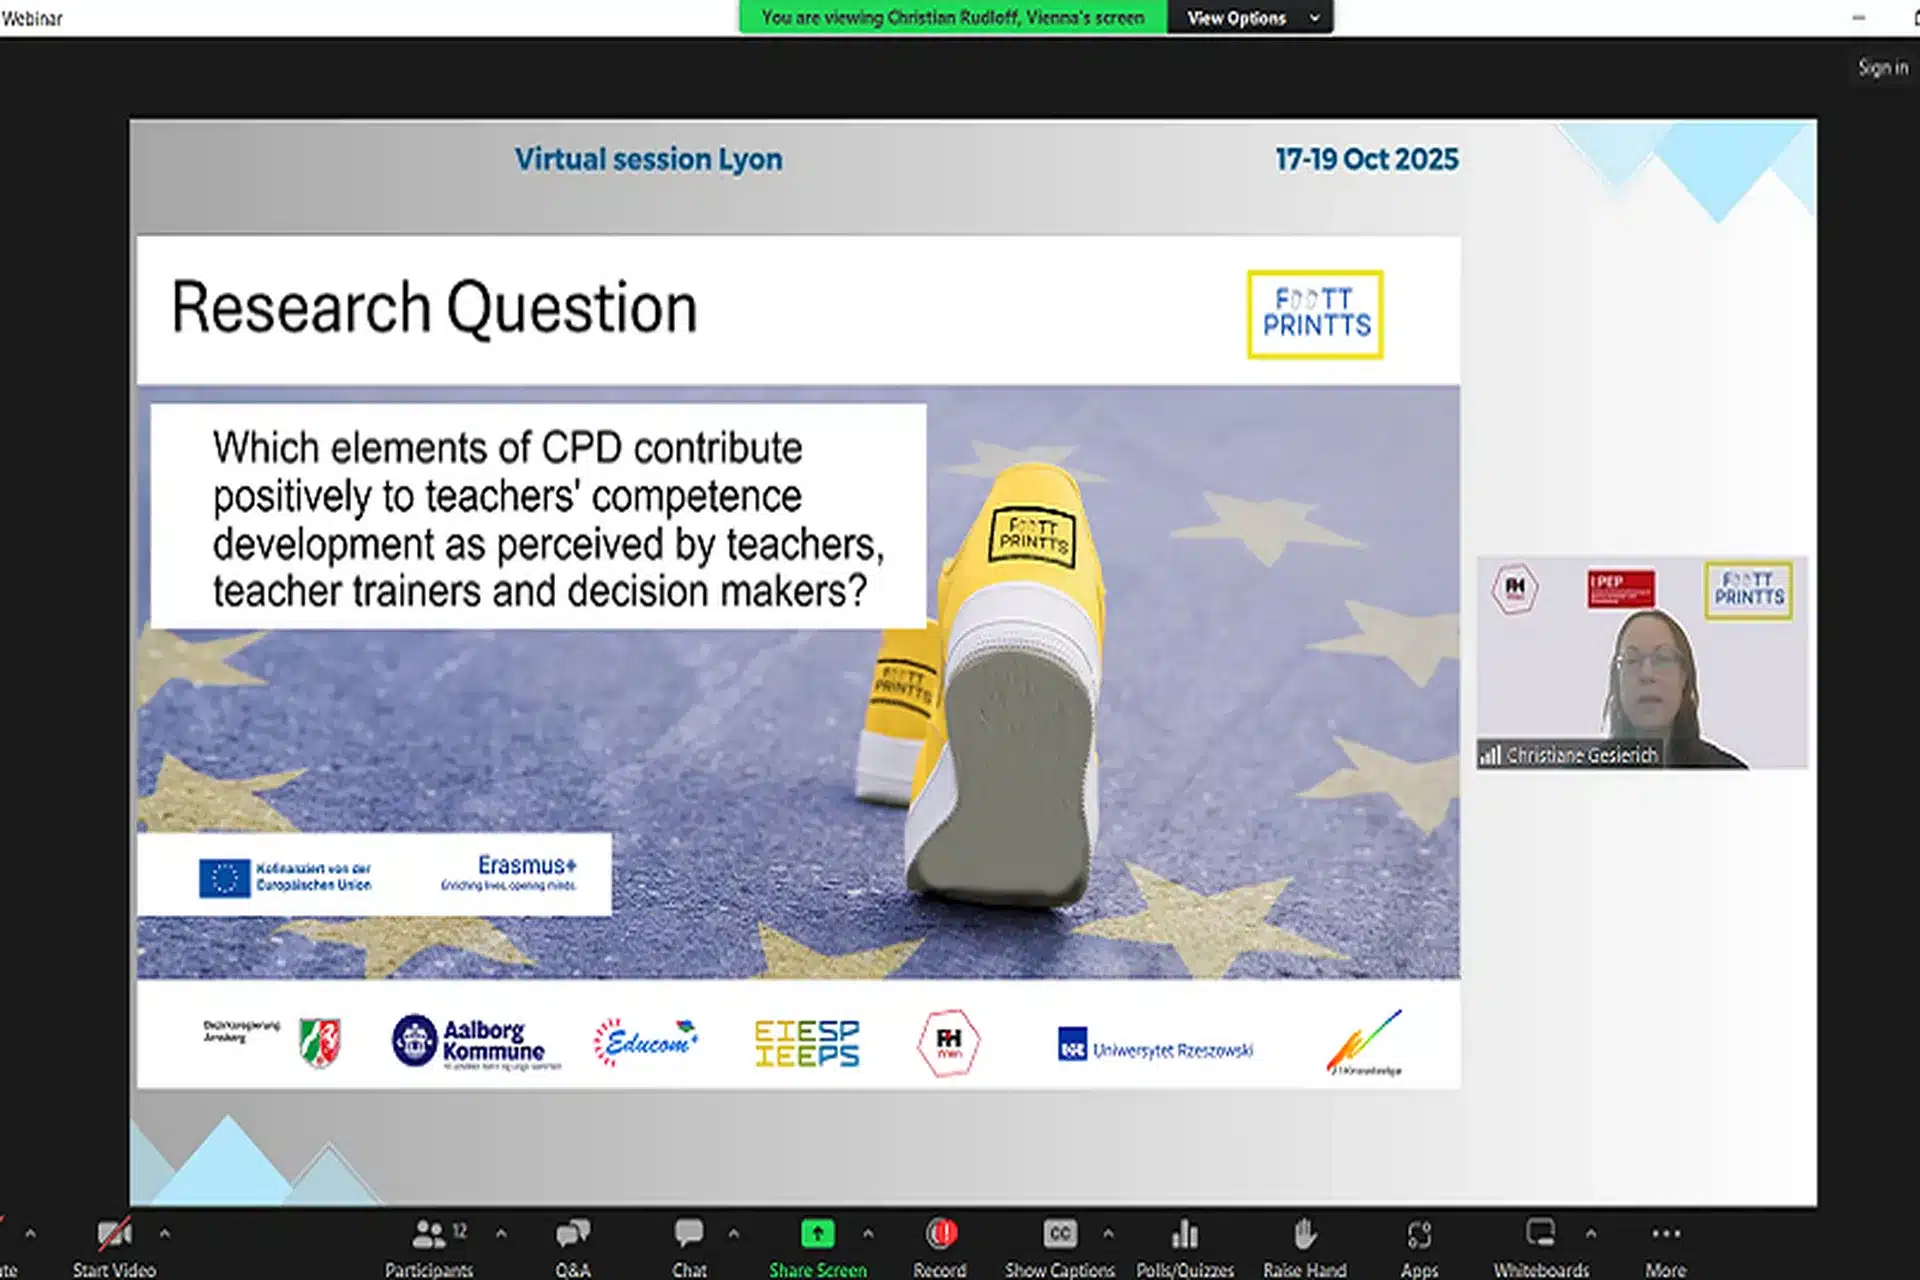Open the Chat window
Viewport: 1920px width, 1280px height.
coord(689,1235)
